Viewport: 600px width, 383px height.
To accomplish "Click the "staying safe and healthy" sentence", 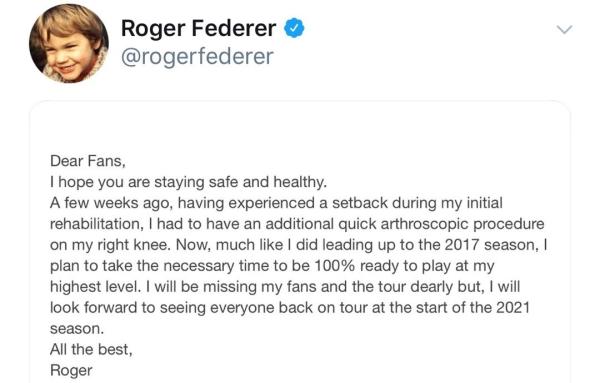I will tap(241, 183).
